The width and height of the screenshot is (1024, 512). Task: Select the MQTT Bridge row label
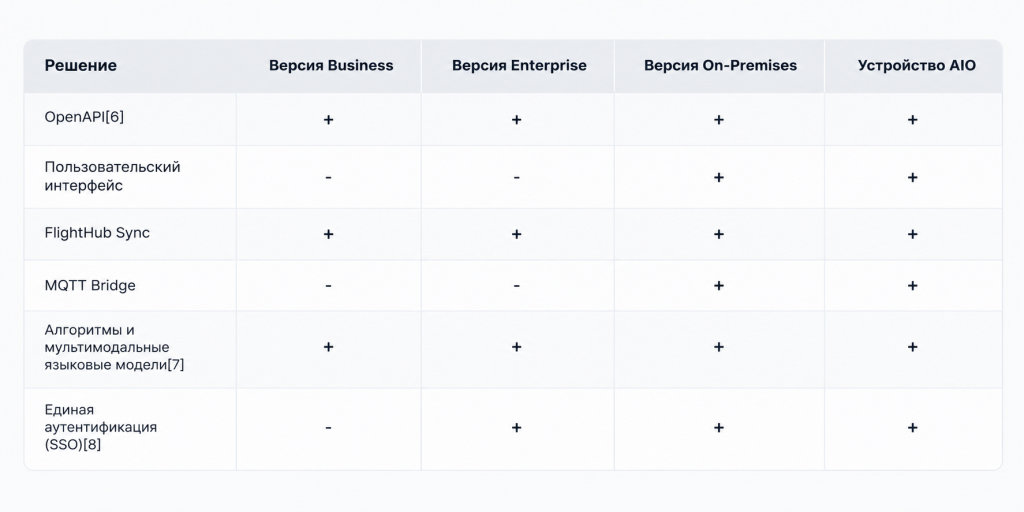[90, 285]
